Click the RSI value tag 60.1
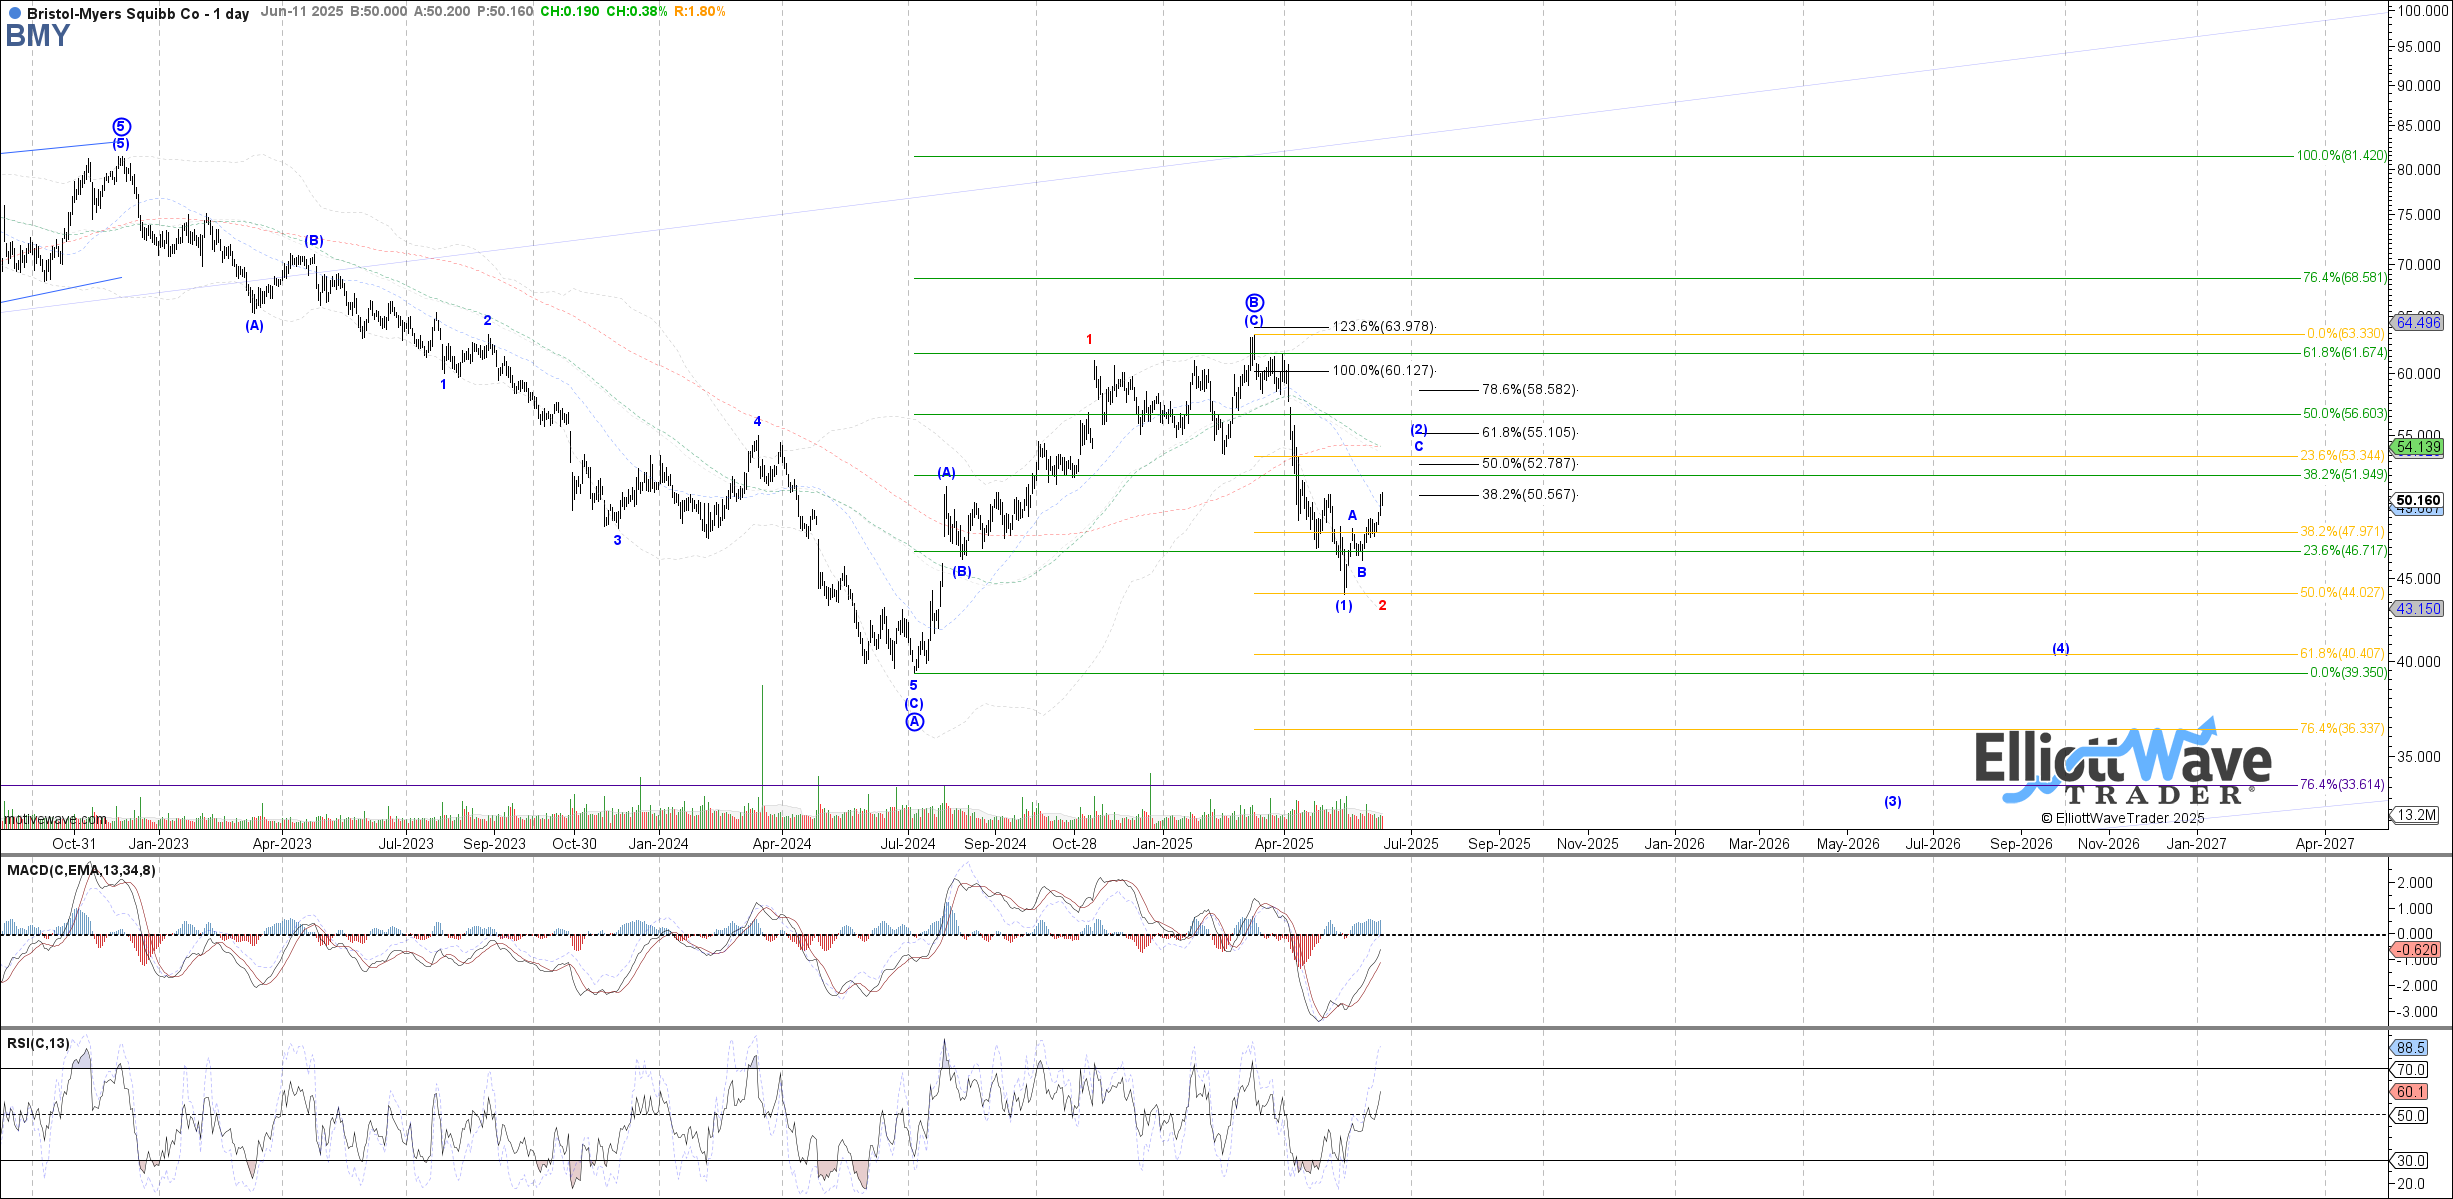Viewport: 2453px width, 1199px height. coord(2410,1092)
